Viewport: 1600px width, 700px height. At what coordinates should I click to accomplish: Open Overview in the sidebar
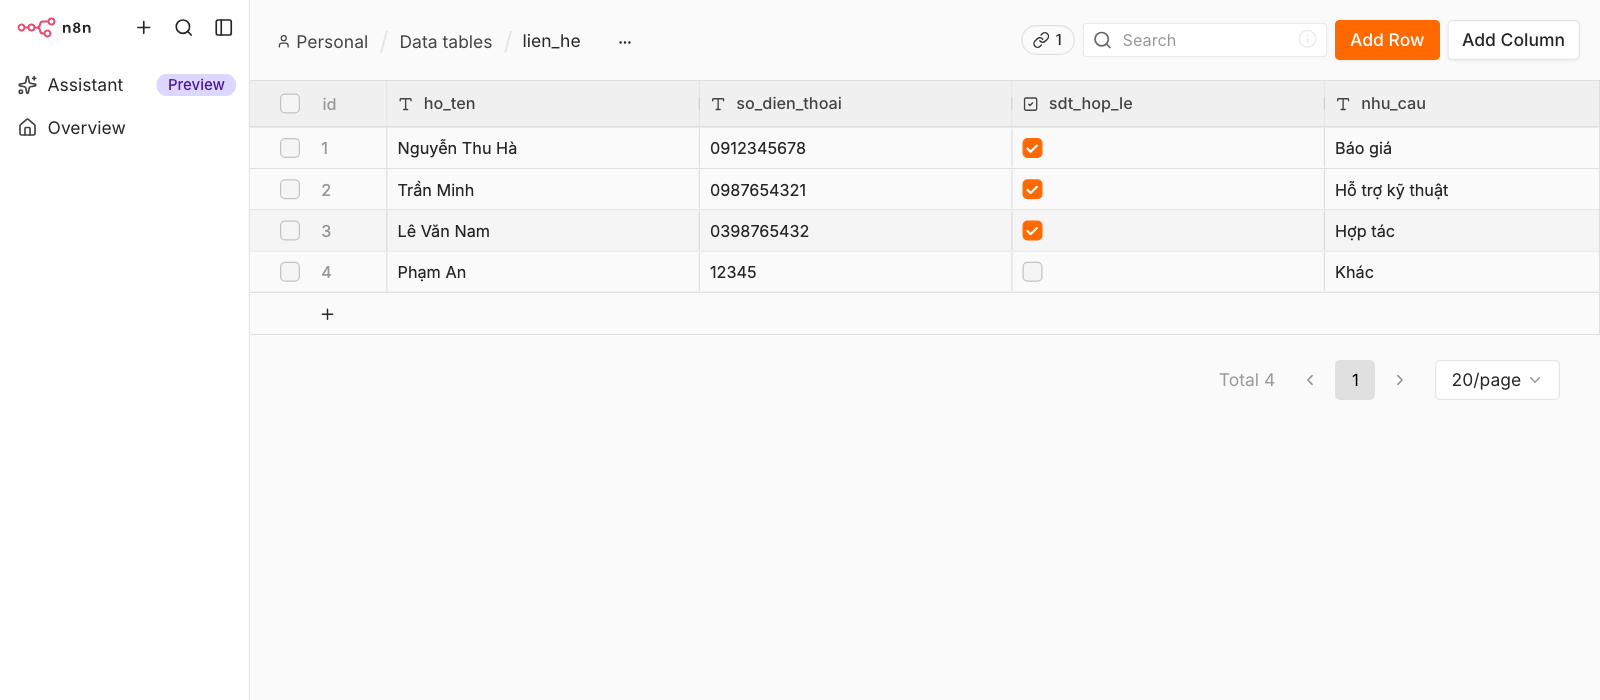126,128
